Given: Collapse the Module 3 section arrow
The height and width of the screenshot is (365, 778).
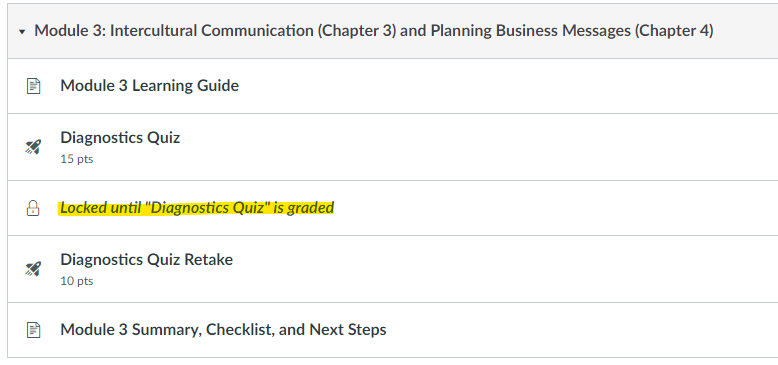Looking at the screenshot, I should [x=21, y=32].
